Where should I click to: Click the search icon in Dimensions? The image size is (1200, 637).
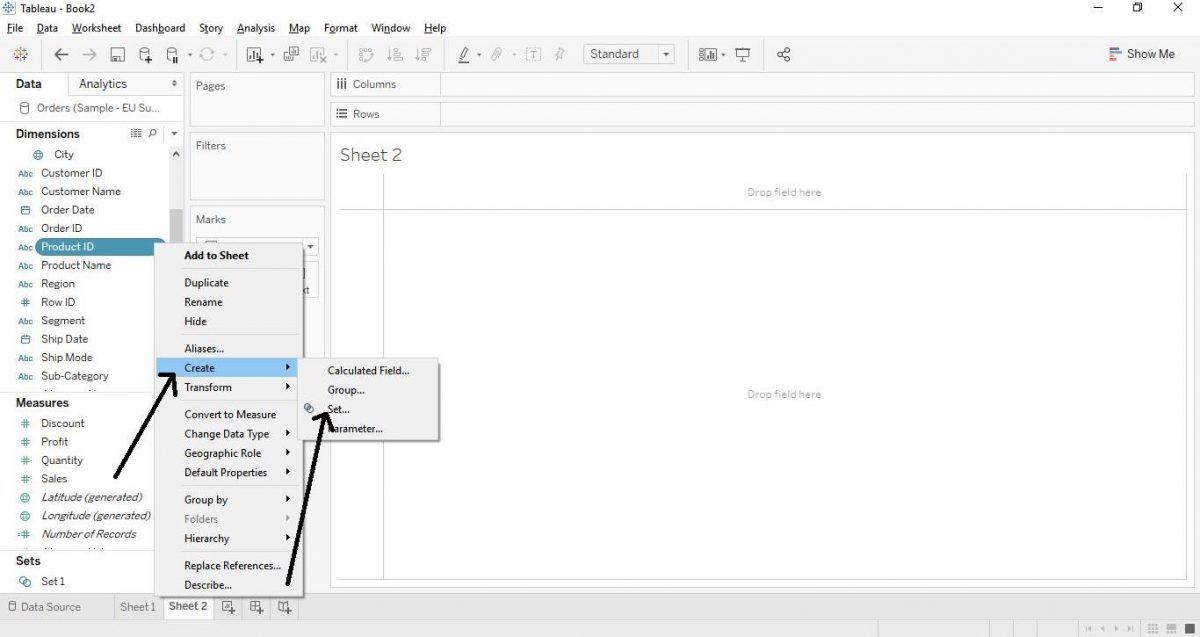[x=153, y=133]
